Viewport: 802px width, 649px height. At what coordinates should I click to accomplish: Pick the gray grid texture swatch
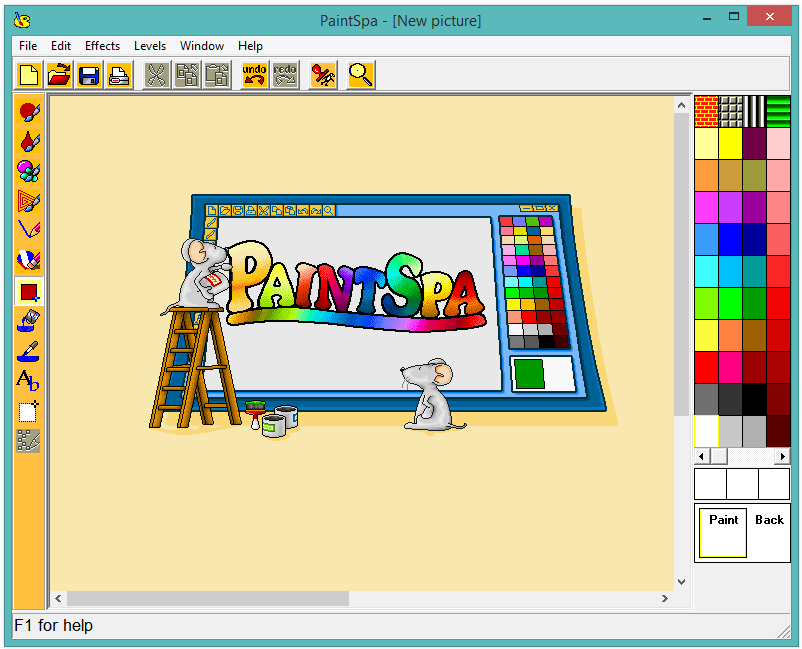pos(730,111)
